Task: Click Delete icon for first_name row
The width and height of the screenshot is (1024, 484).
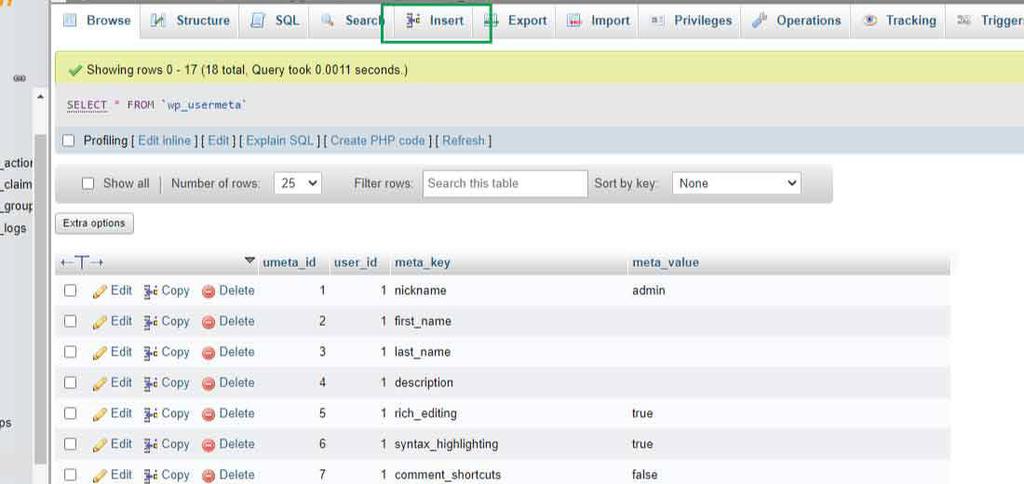Action: [208, 322]
